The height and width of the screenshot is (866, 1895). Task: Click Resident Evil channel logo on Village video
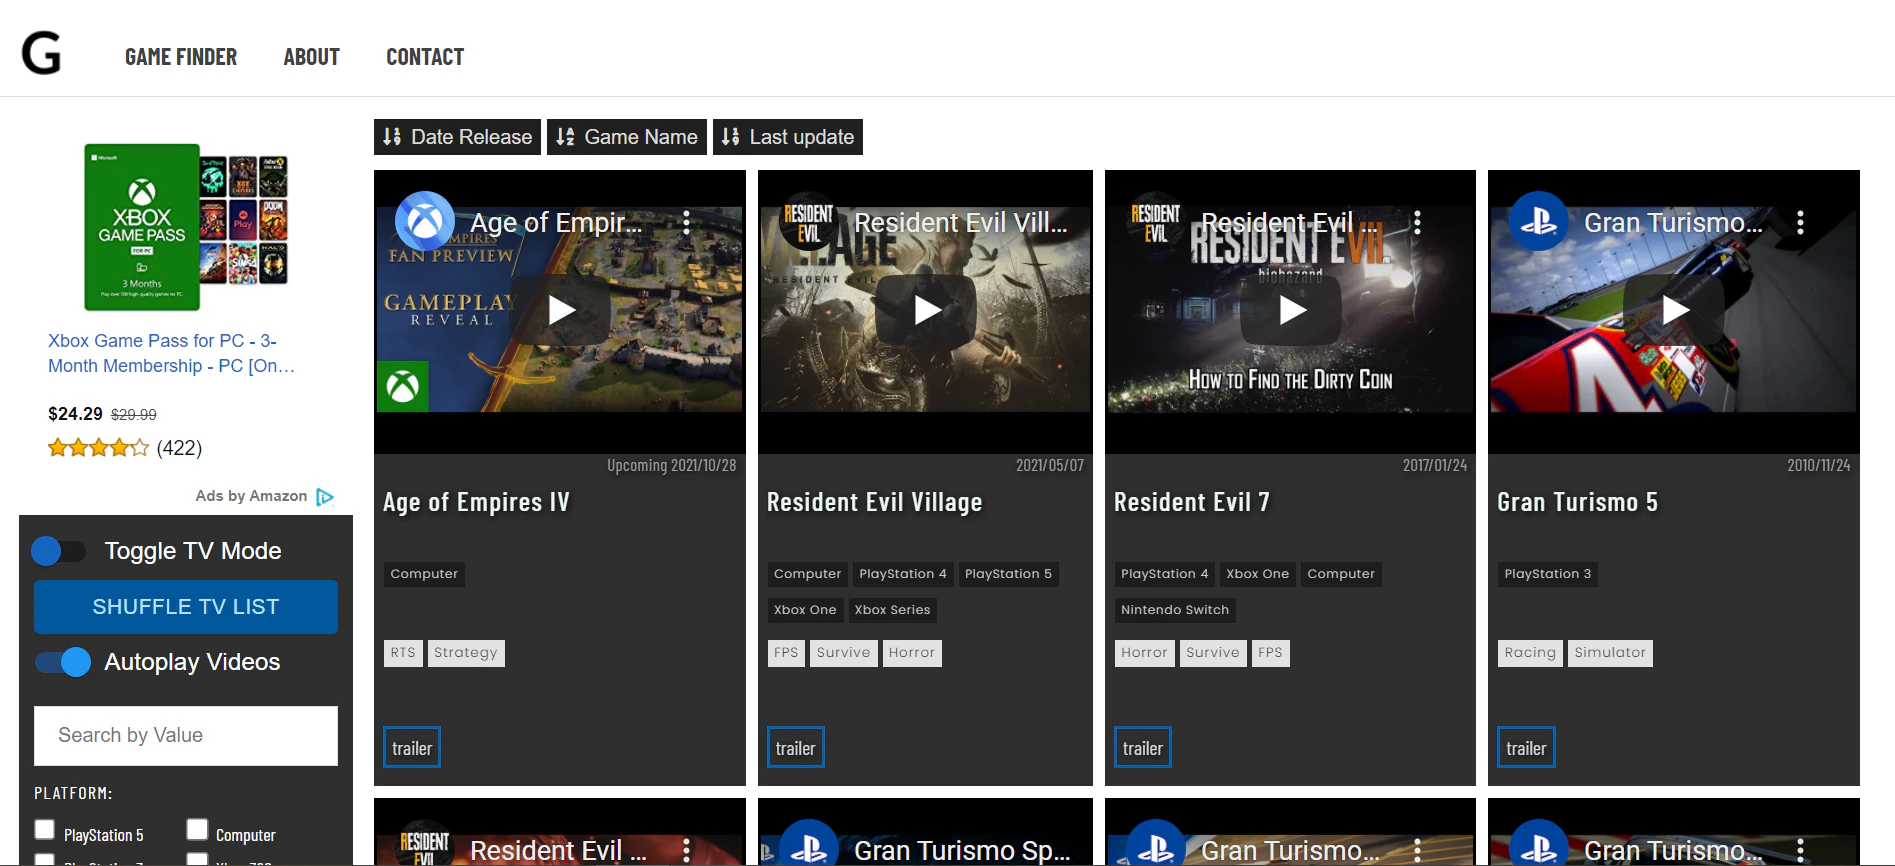[x=808, y=221]
